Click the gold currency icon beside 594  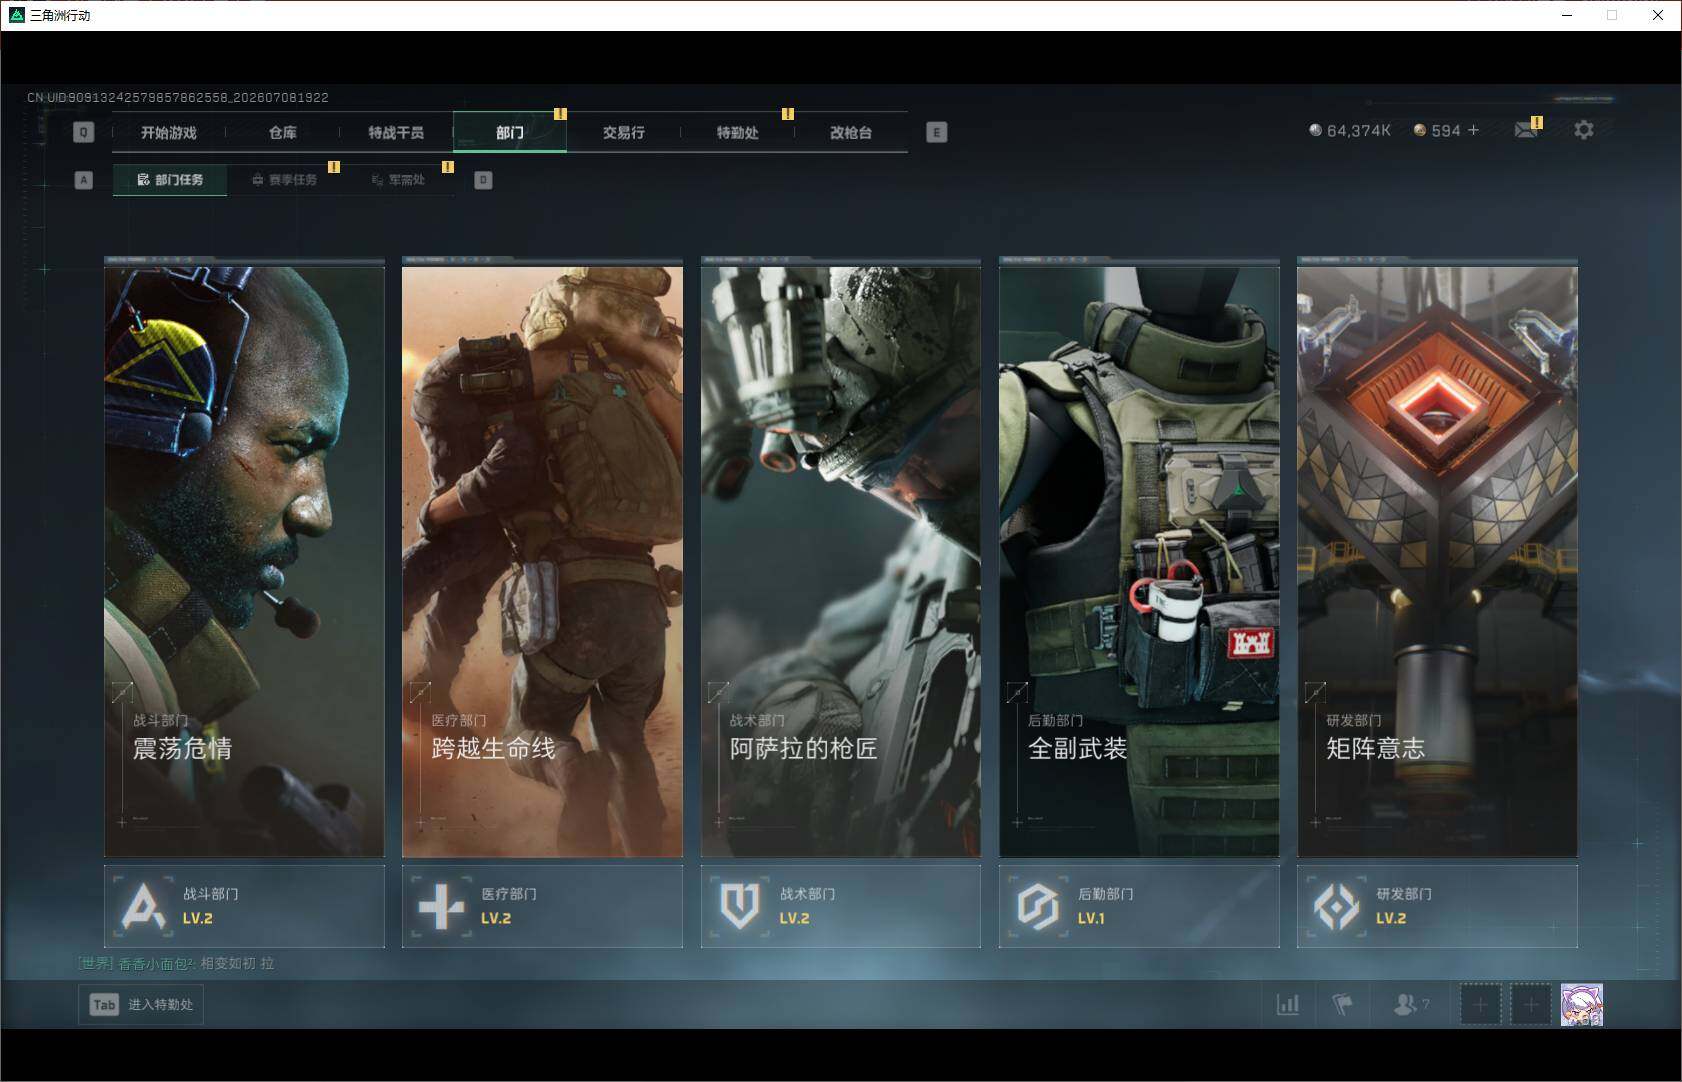(x=1420, y=130)
